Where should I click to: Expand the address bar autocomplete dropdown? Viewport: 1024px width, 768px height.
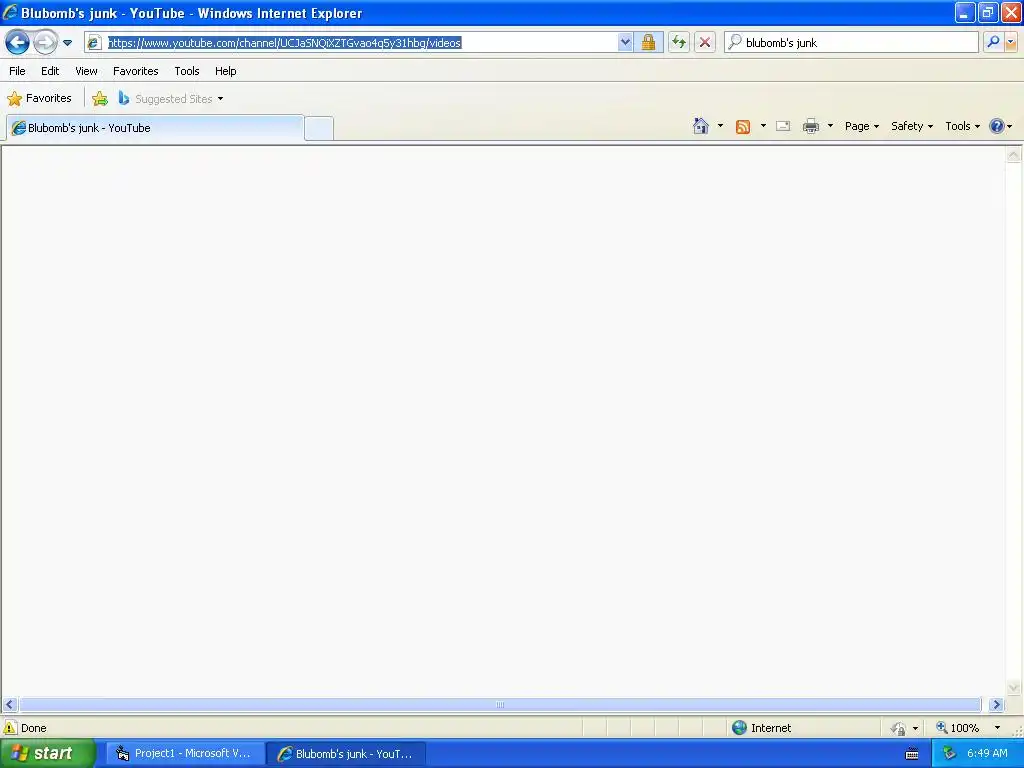pos(625,43)
